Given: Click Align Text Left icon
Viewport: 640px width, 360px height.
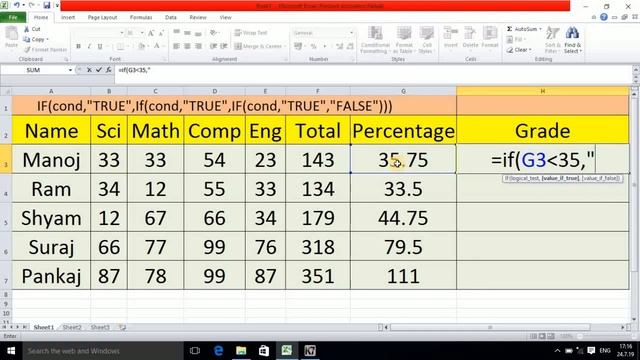Looking at the screenshot, I should 176,47.
